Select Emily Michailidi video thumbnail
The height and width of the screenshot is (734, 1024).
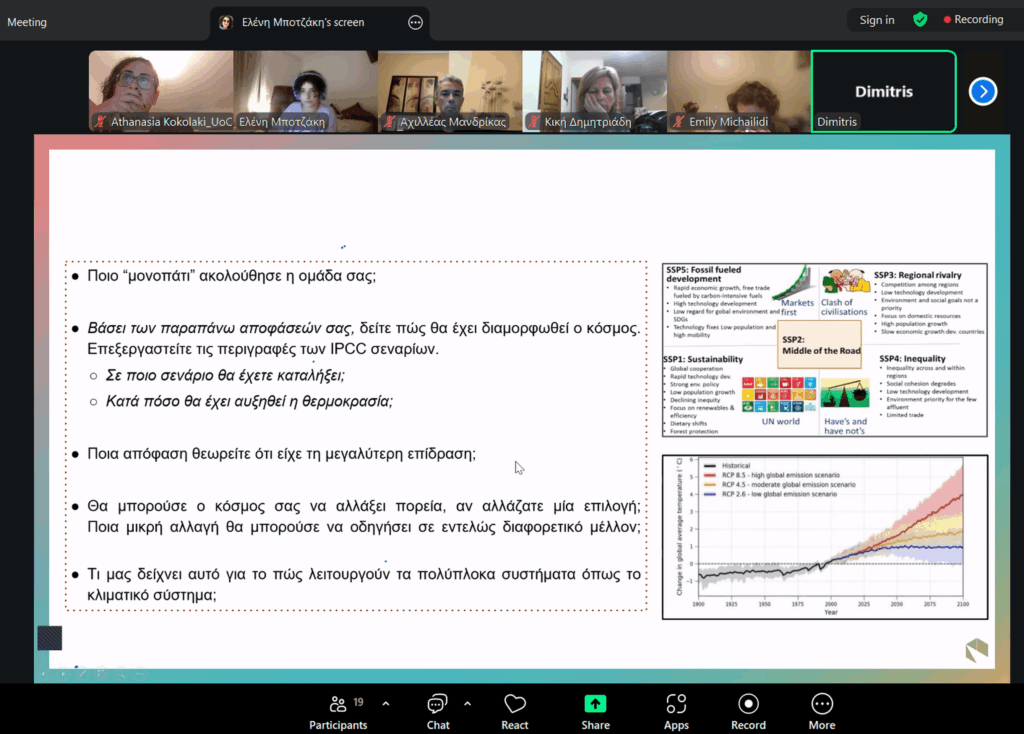(x=739, y=91)
